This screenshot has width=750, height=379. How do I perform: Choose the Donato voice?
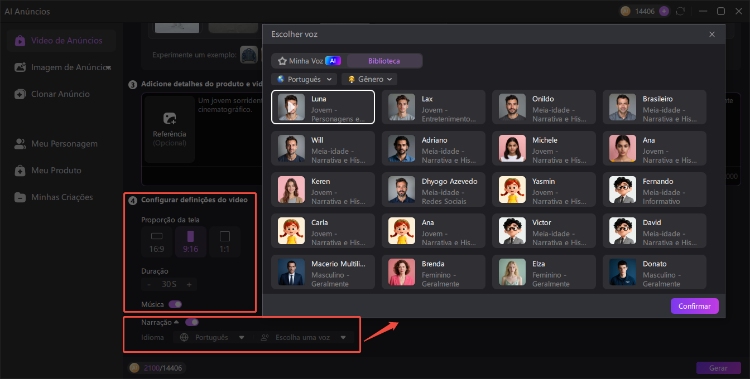click(654, 272)
